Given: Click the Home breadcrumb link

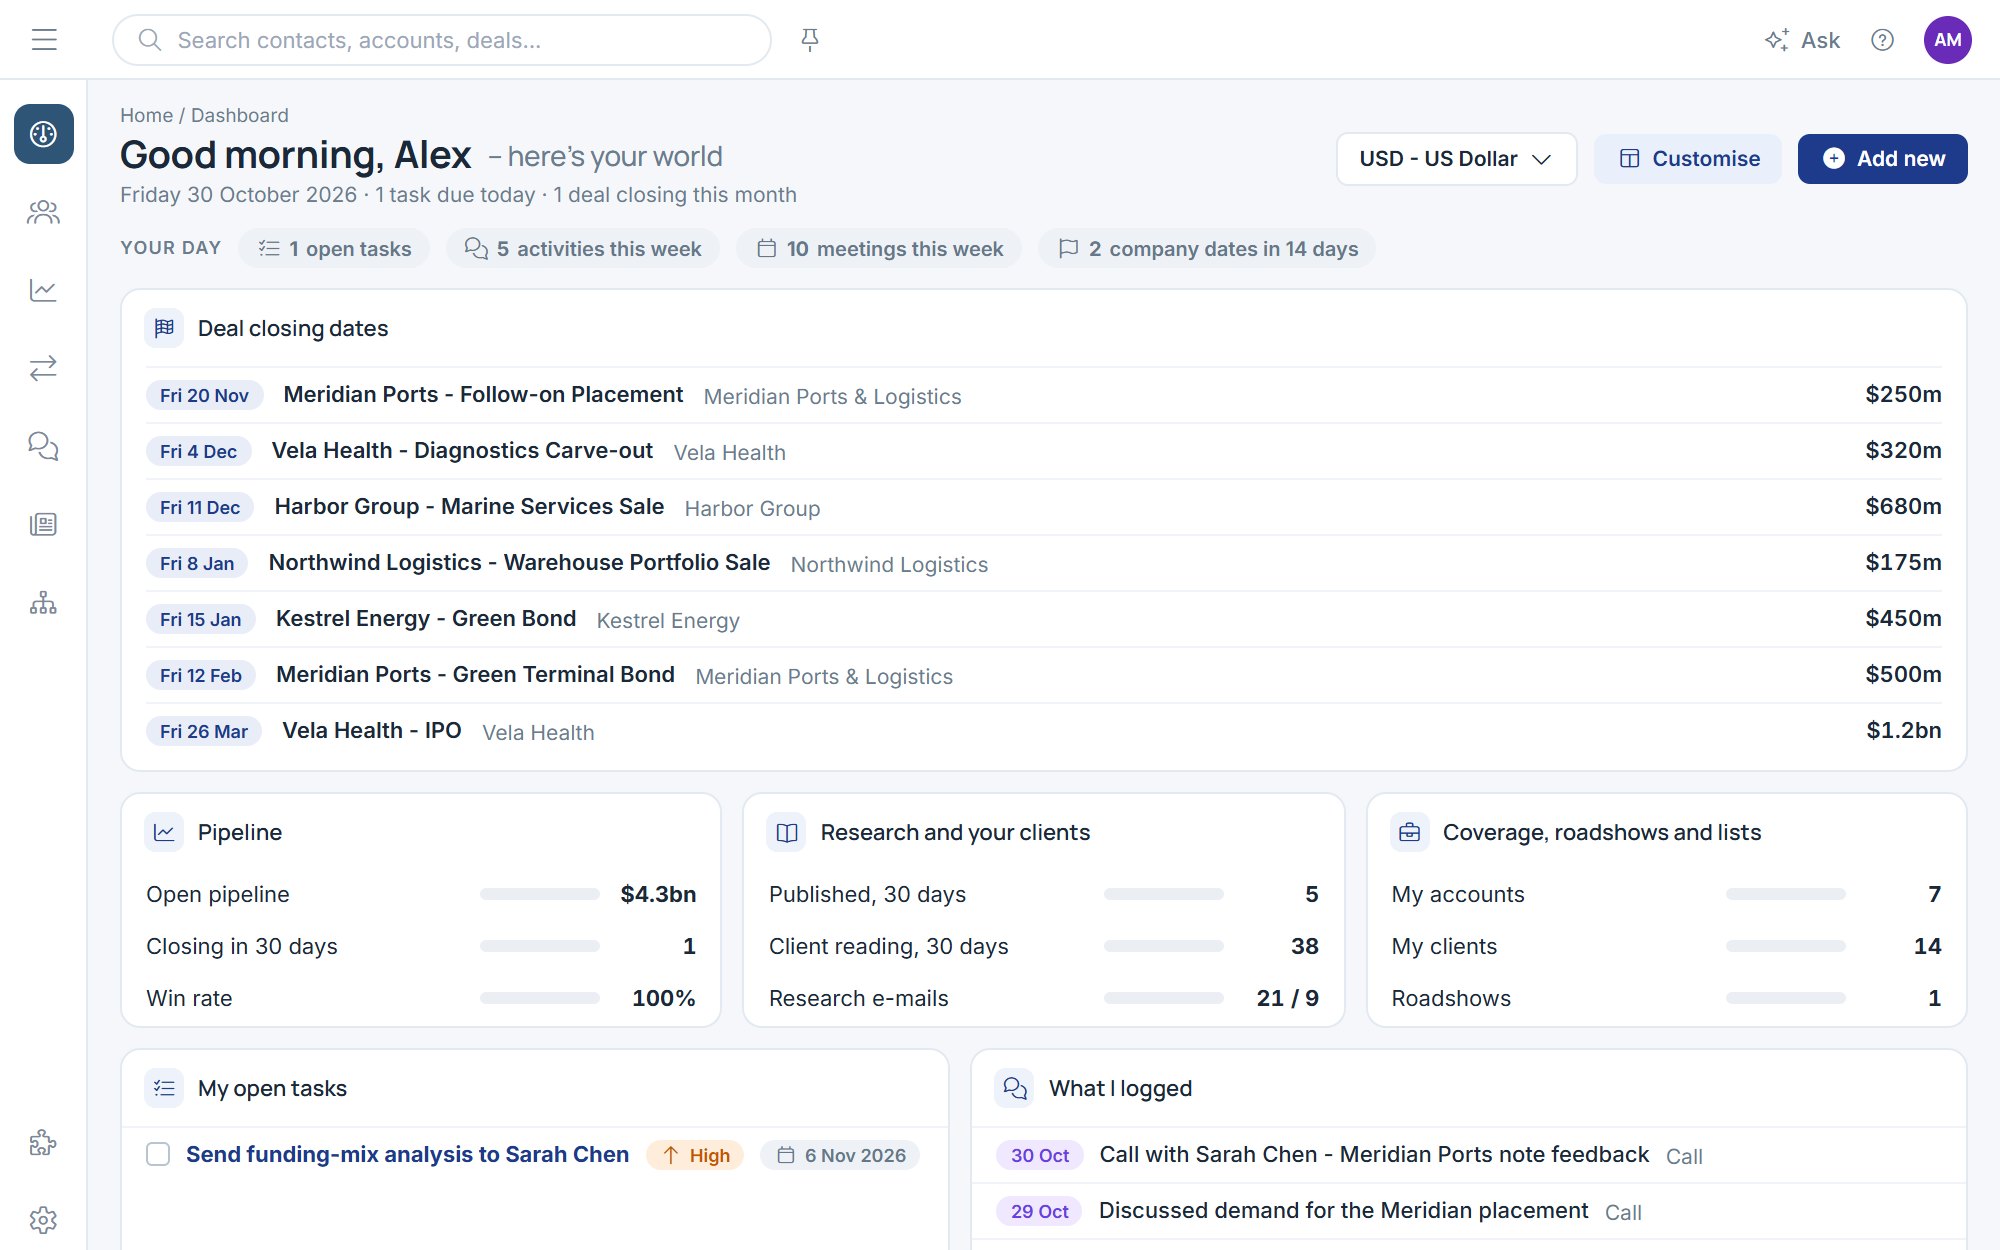Looking at the screenshot, I should [146, 115].
